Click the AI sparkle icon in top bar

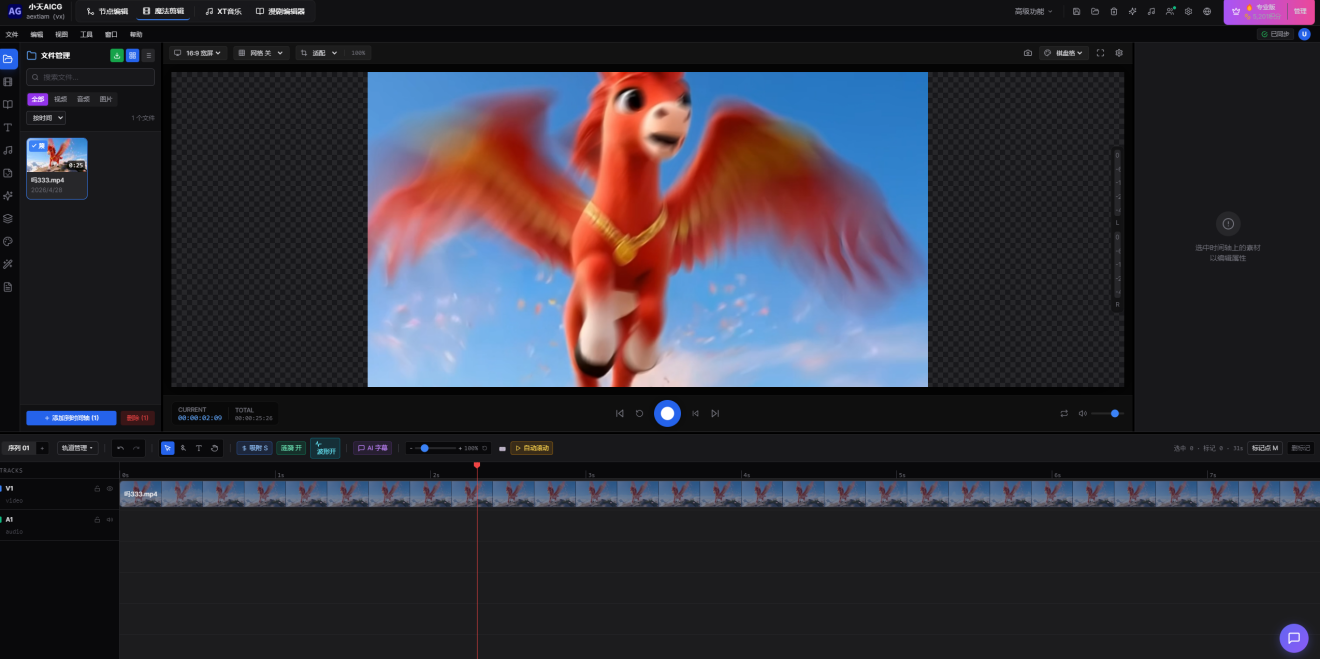(x=1133, y=11)
